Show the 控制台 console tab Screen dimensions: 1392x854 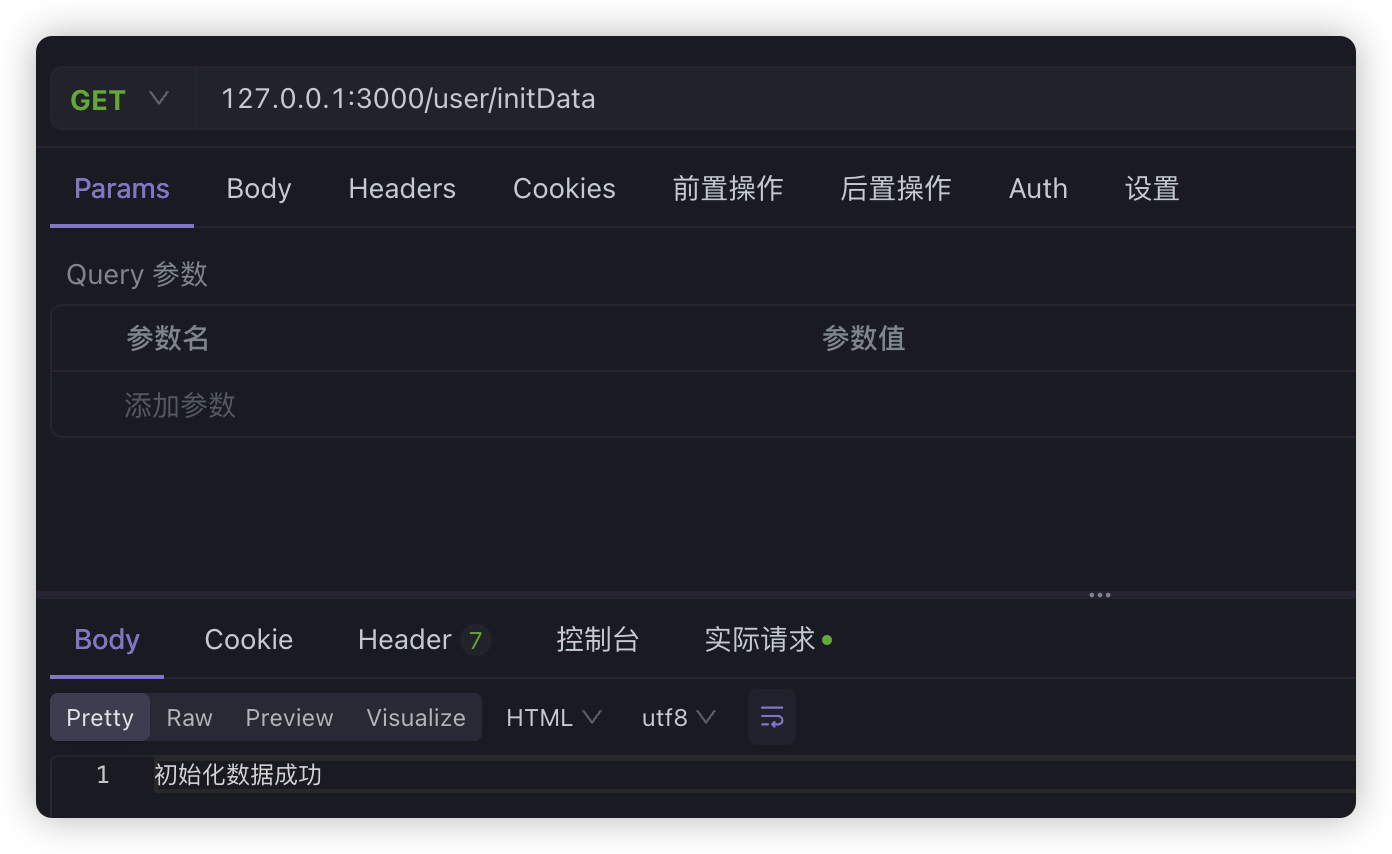pyautogui.click(x=597, y=640)
